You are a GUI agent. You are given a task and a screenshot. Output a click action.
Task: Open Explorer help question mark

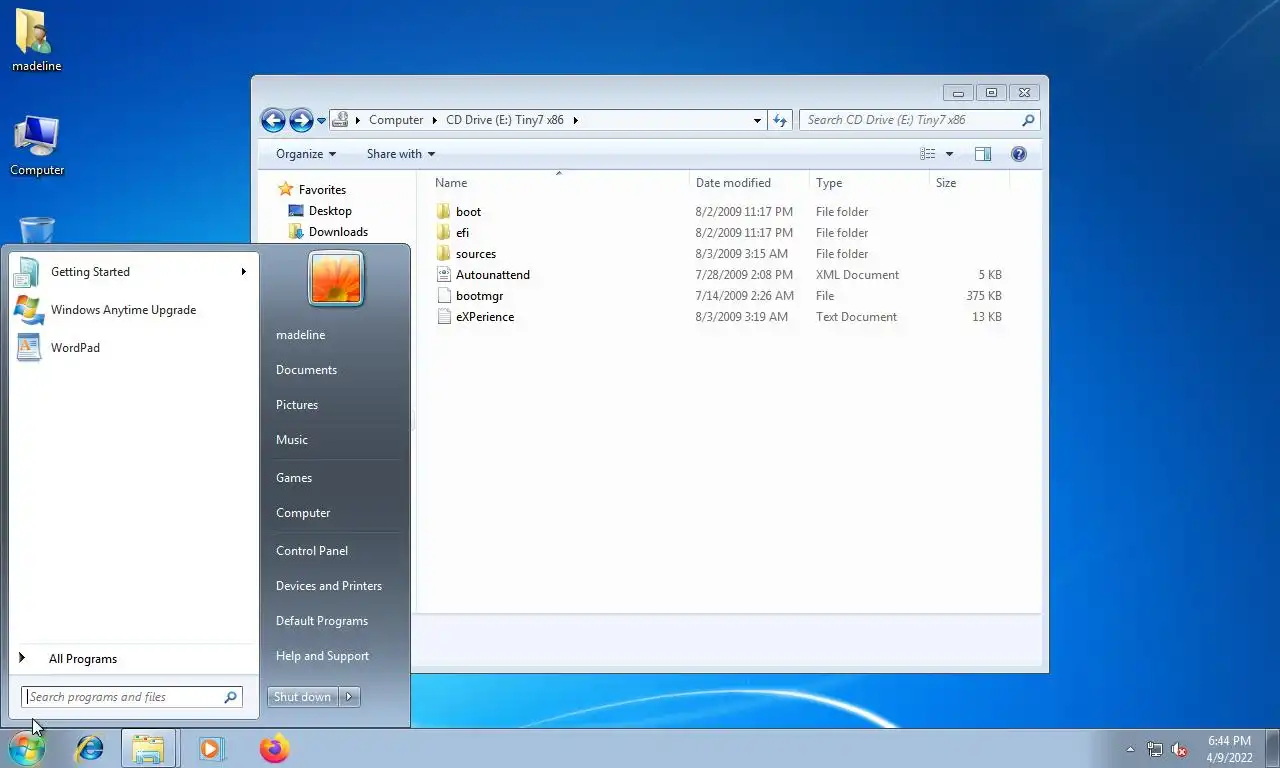(x=1019, y=154)
